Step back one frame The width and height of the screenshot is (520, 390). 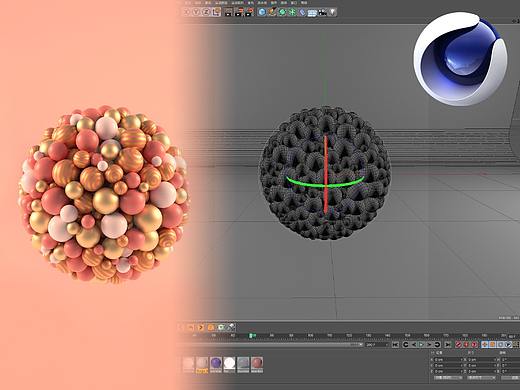pyautogui.click(x=414, y=345)
